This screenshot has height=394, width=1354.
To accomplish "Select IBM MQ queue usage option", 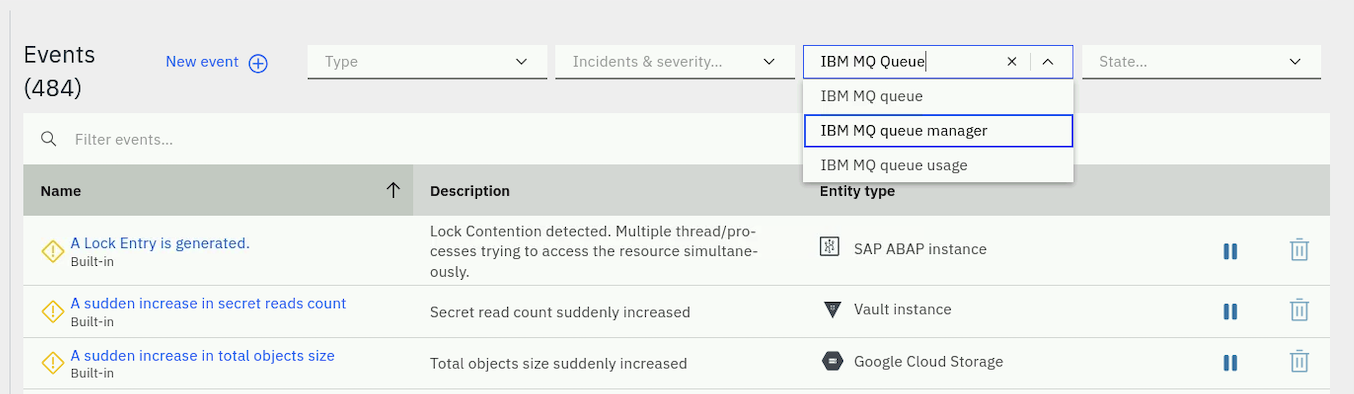I will click(938, 165).
